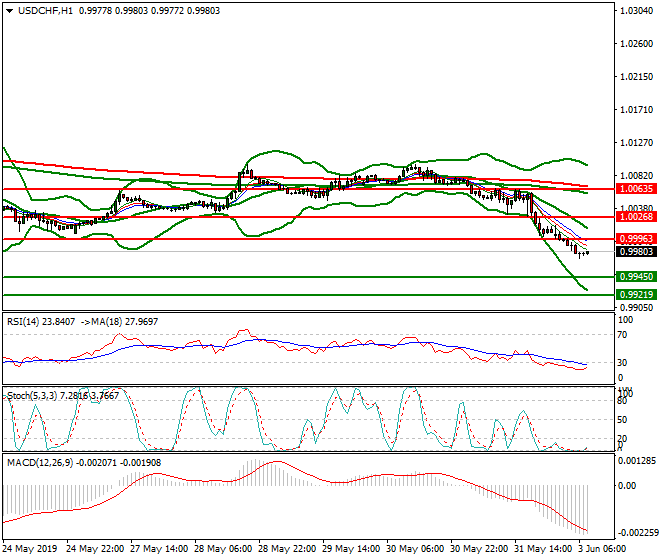Click the RSI 30 level scale label
Screen dimensions: 660x560
coord(622,363)
